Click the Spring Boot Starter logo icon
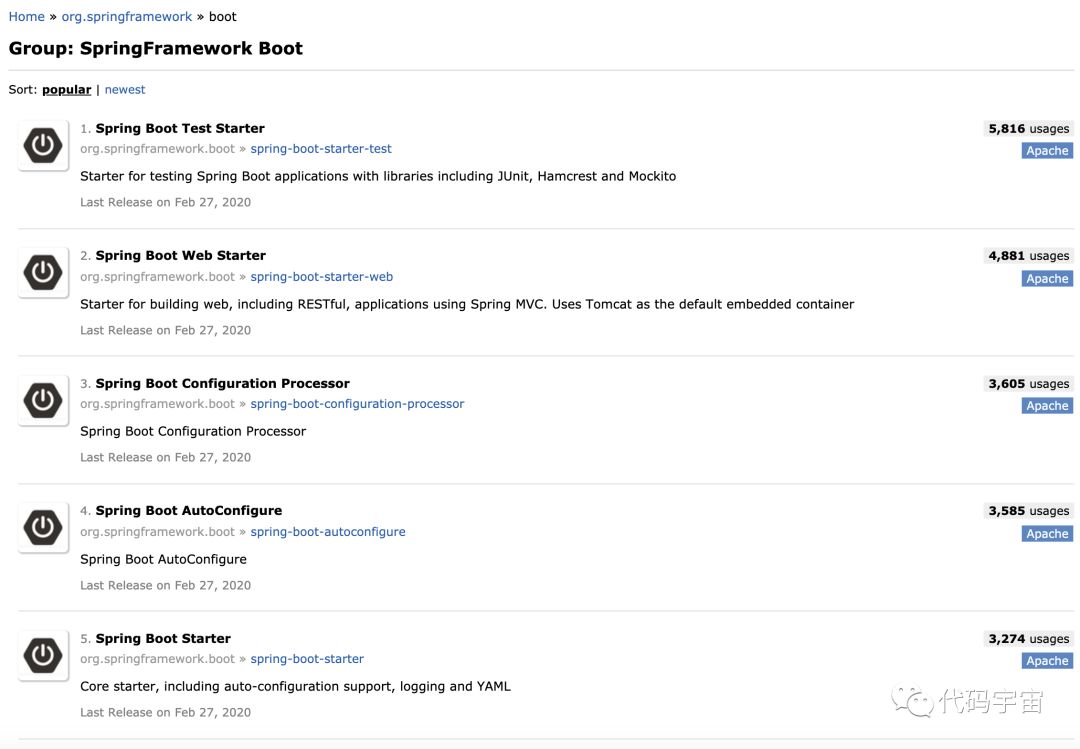Image resolution: width=1080 pixels, height=749 pixels. [x=42, y=656]
